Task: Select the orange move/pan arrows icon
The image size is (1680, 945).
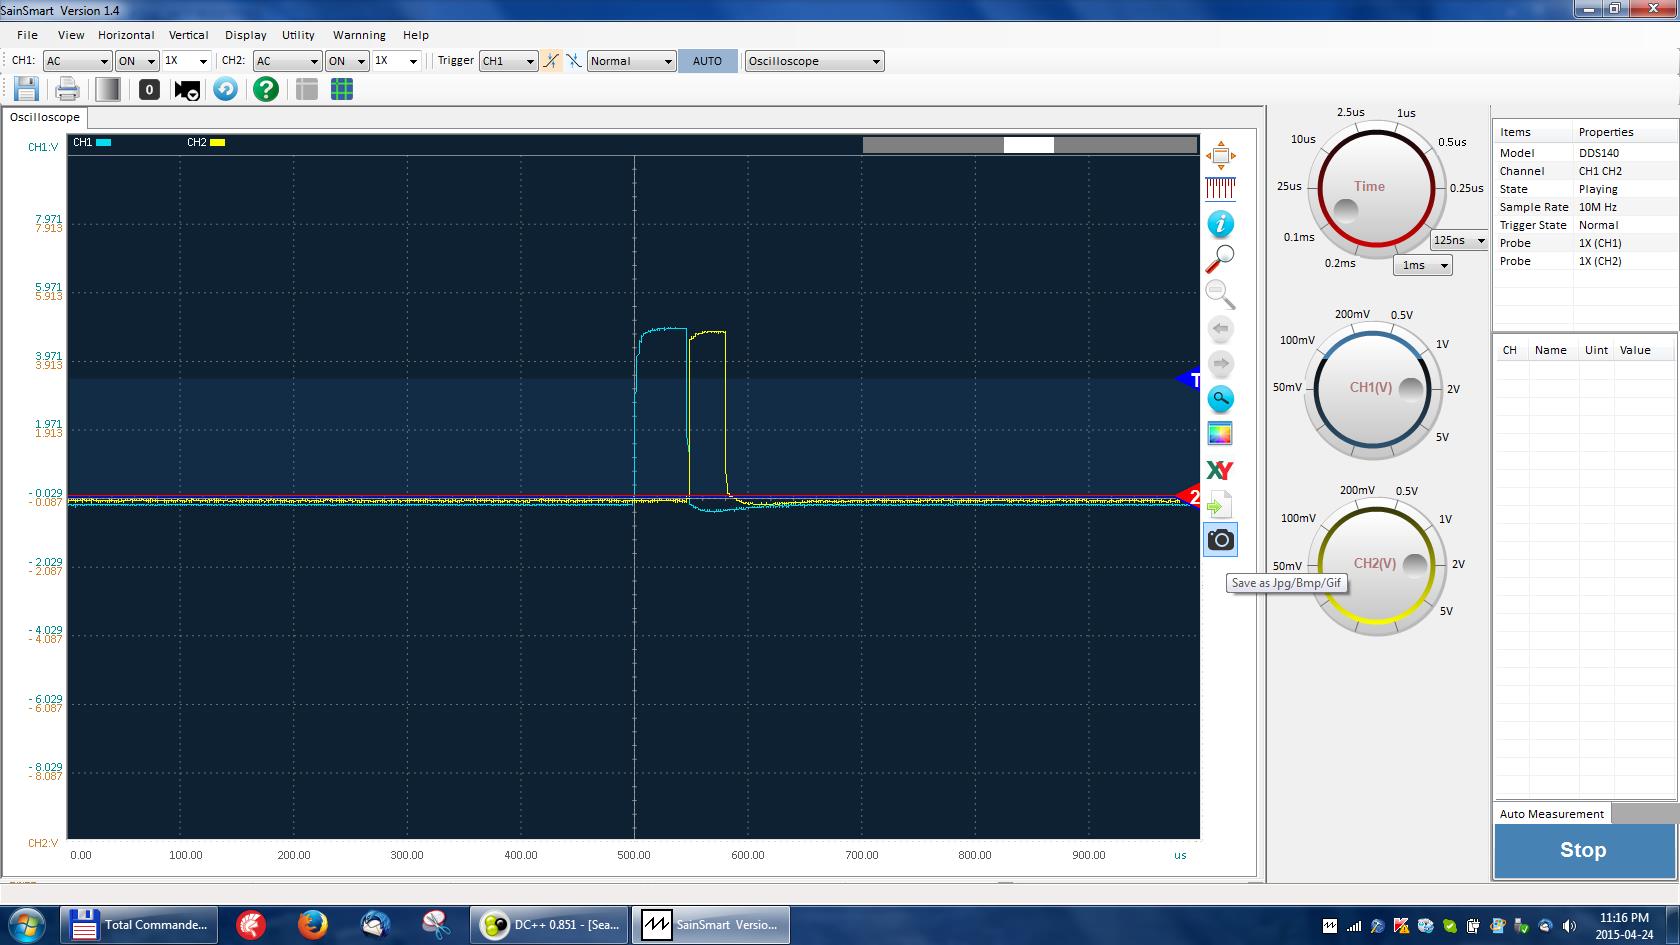Action: tap(1220, 155)
